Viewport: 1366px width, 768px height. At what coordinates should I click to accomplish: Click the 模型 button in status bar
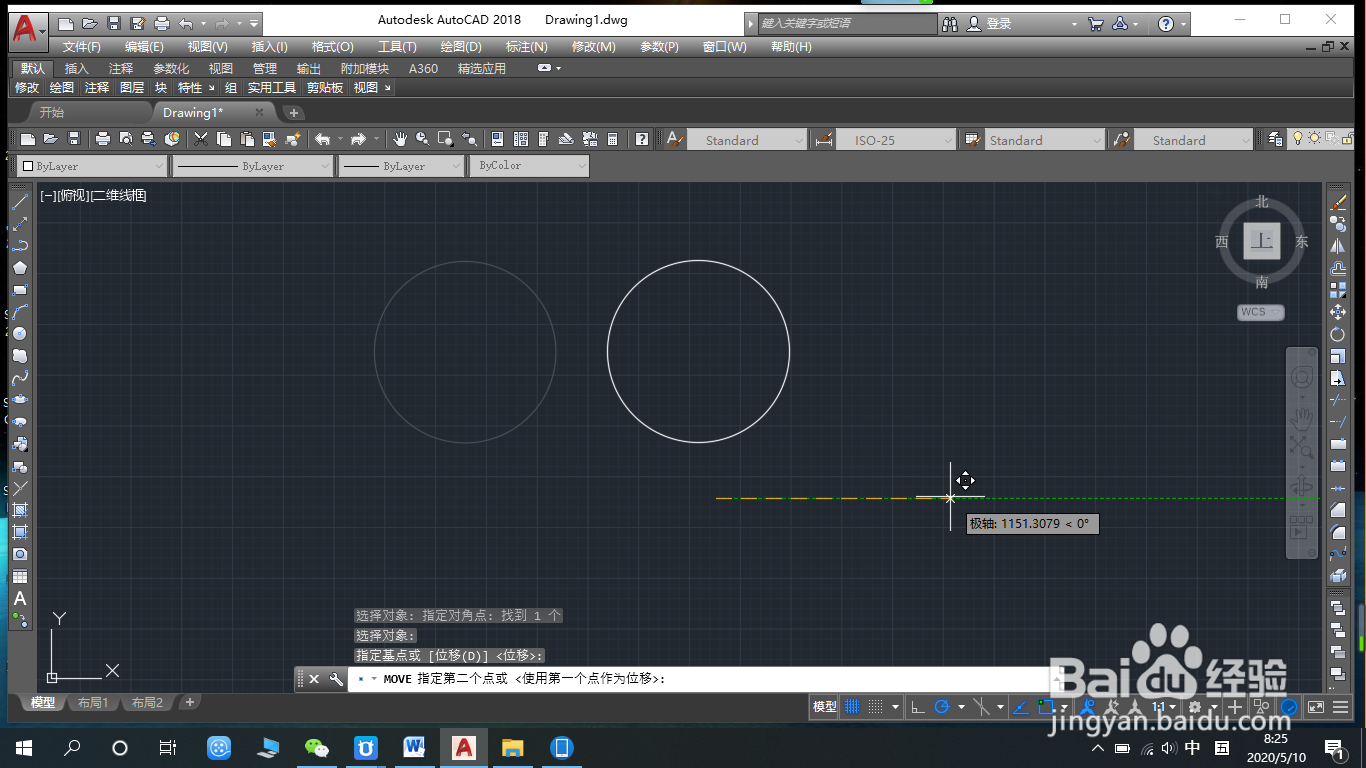tap(824, 706)
